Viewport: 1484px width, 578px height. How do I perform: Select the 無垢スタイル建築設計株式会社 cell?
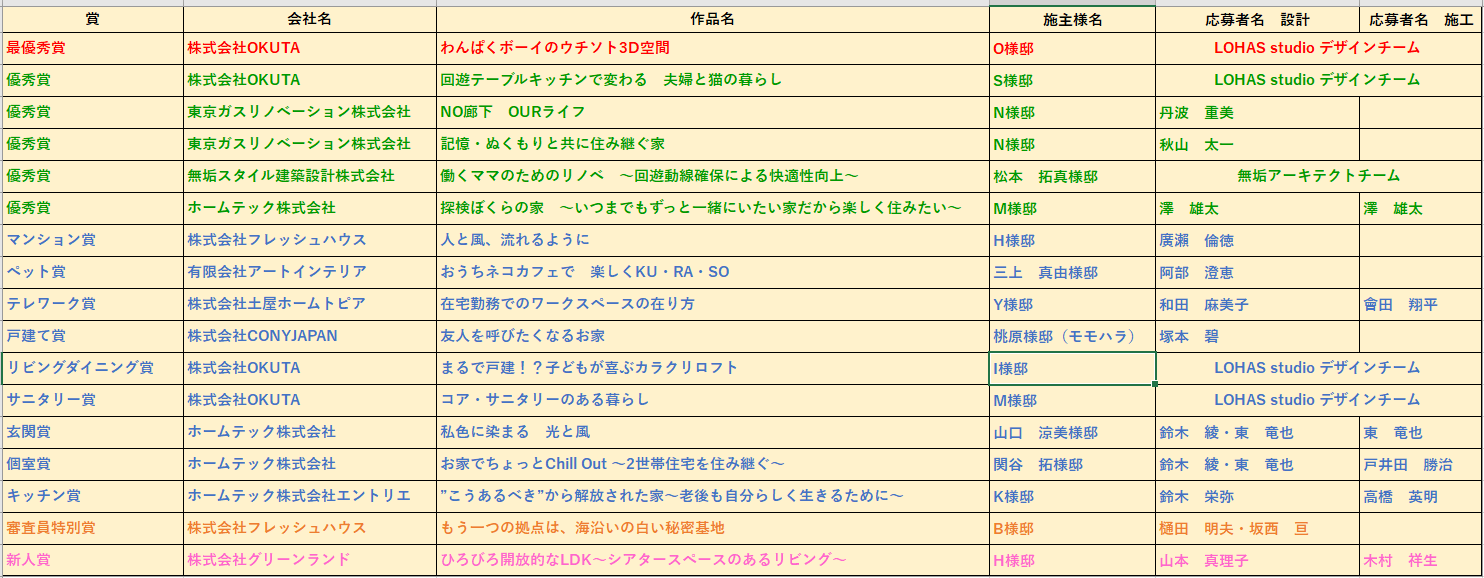[310, 176]
